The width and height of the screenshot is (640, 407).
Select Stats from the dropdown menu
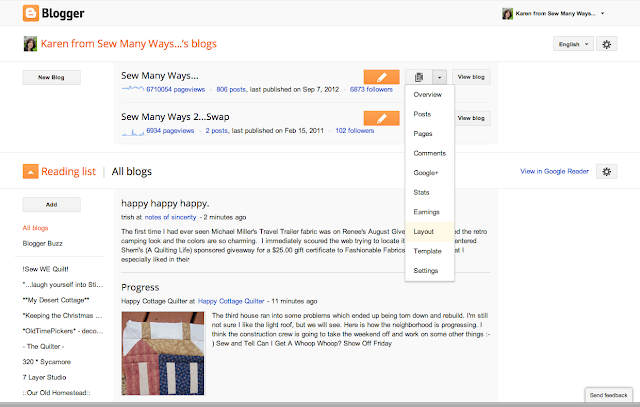[430, 192]
